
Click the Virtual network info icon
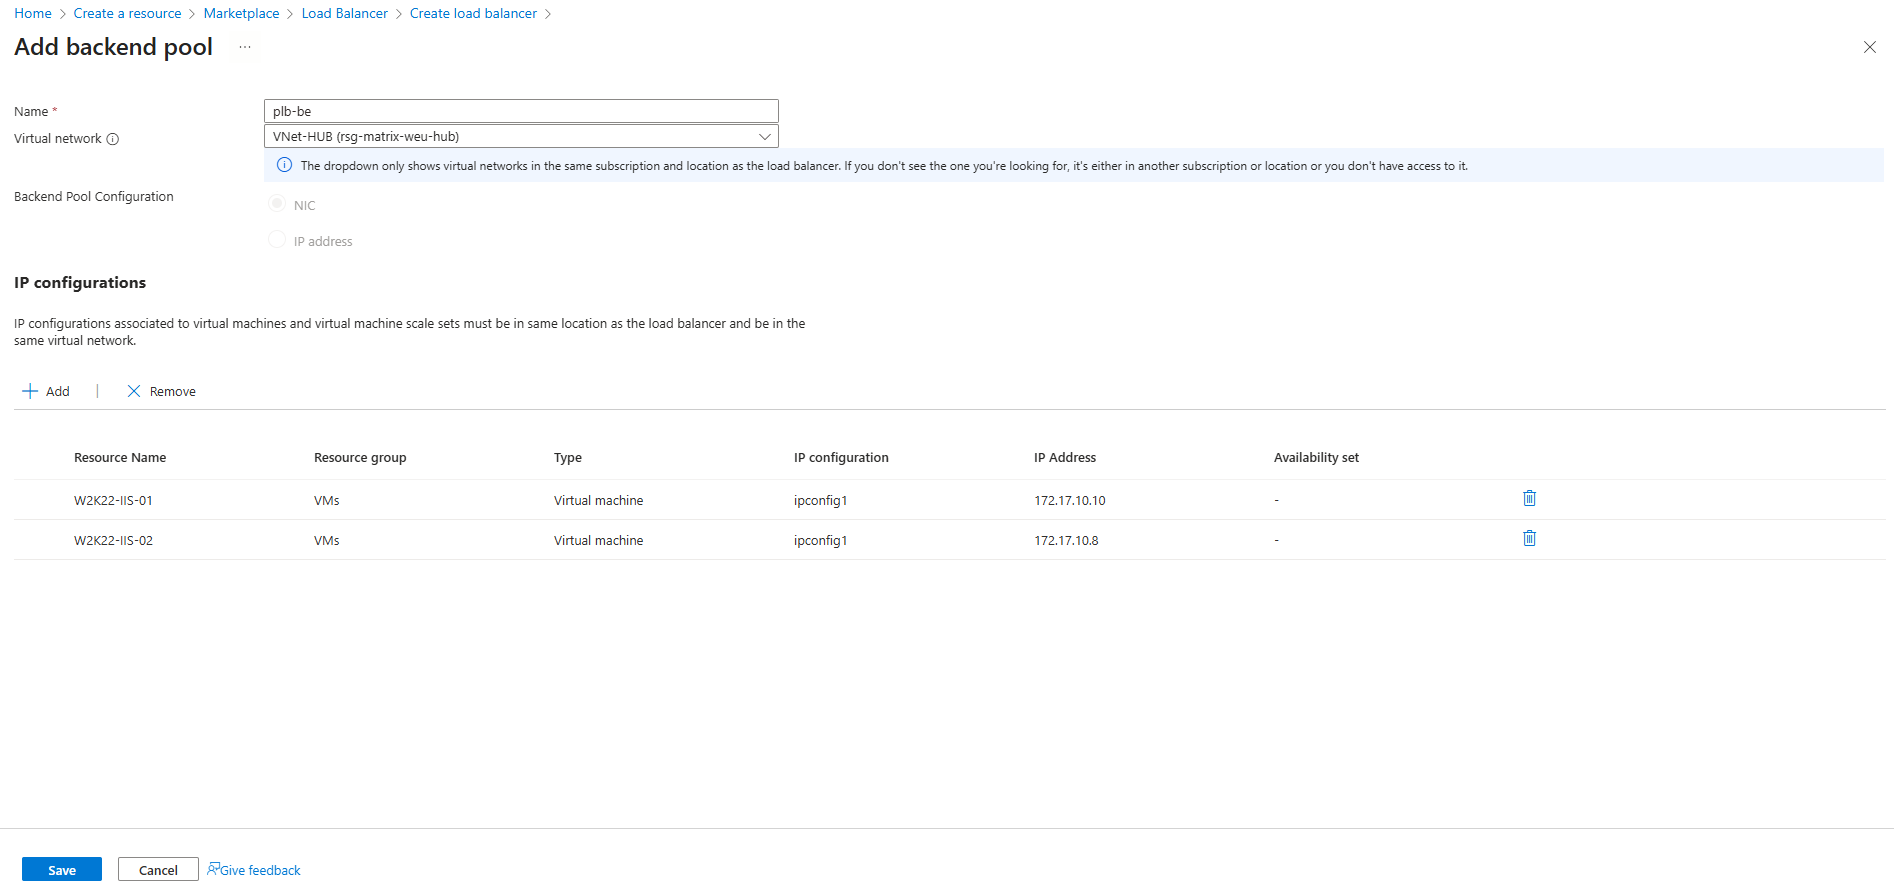113,139
